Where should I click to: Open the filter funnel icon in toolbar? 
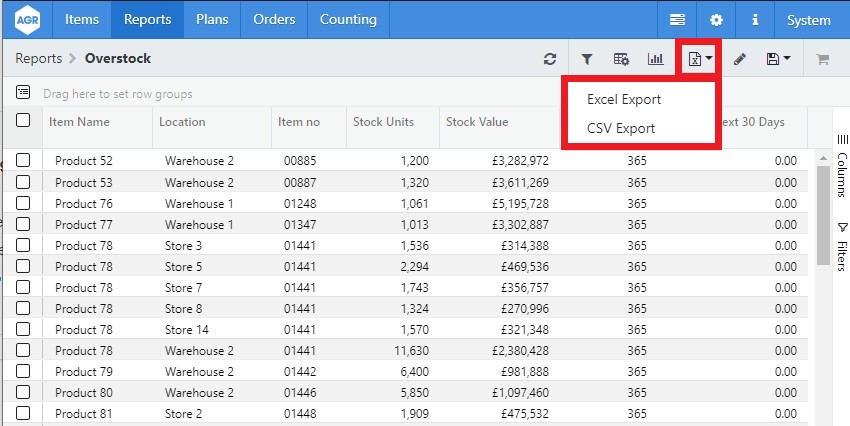click(x=587, y=59)
